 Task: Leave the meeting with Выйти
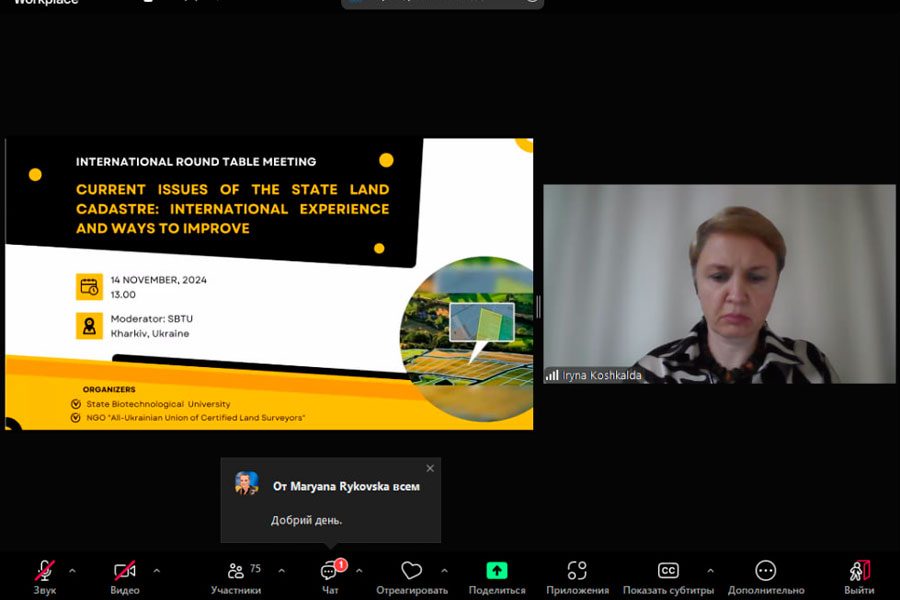(859, 576)
